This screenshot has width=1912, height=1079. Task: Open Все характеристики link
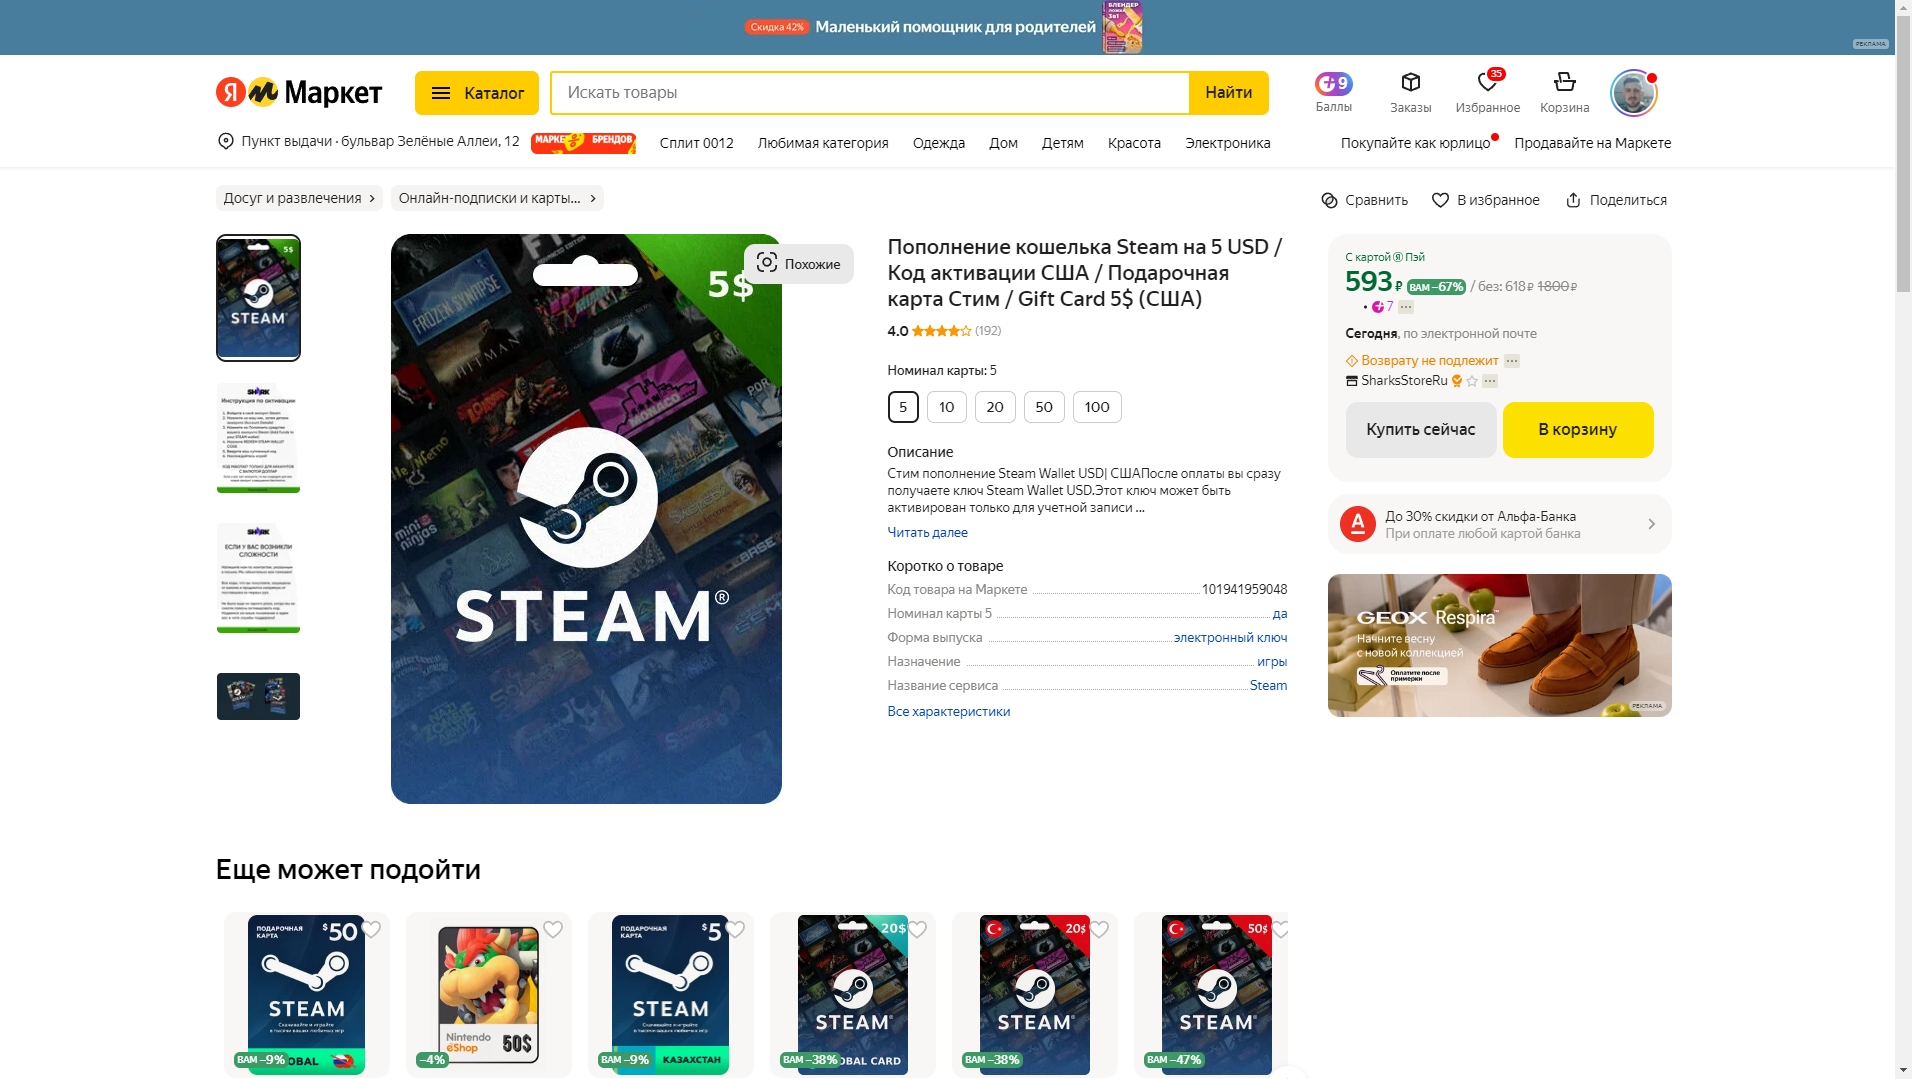(x=948, y=712)
